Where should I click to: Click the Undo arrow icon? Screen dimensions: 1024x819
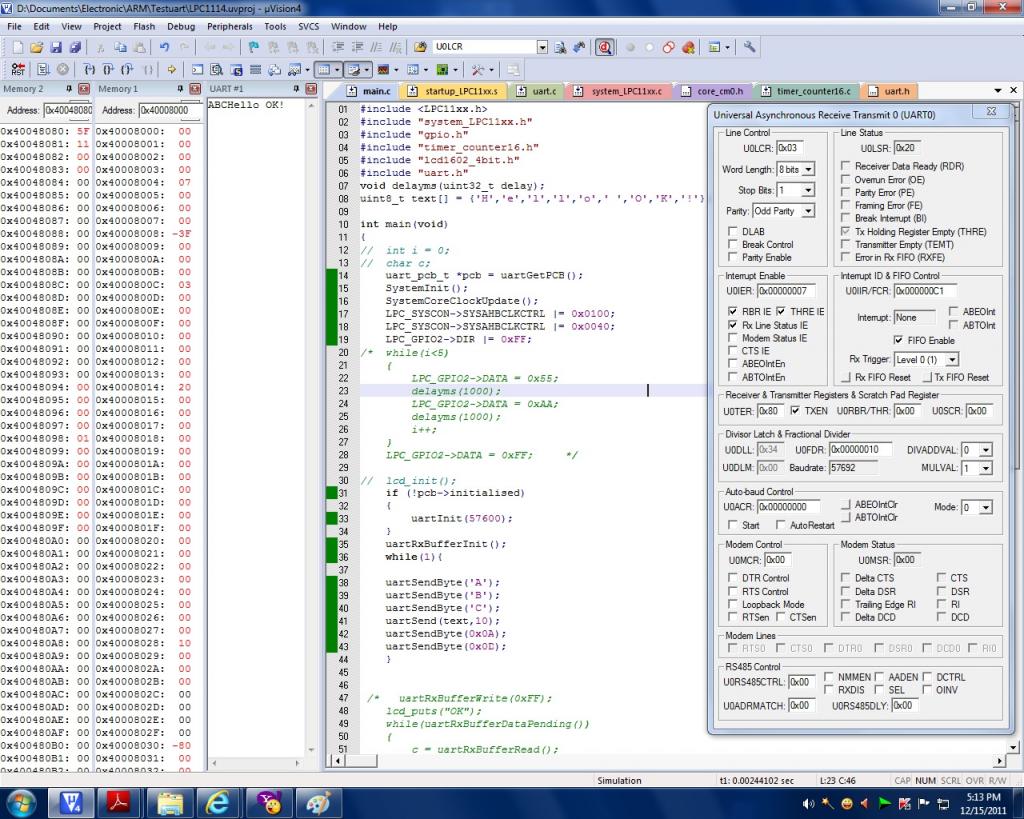pyautogui.click(x=162, y=47)
